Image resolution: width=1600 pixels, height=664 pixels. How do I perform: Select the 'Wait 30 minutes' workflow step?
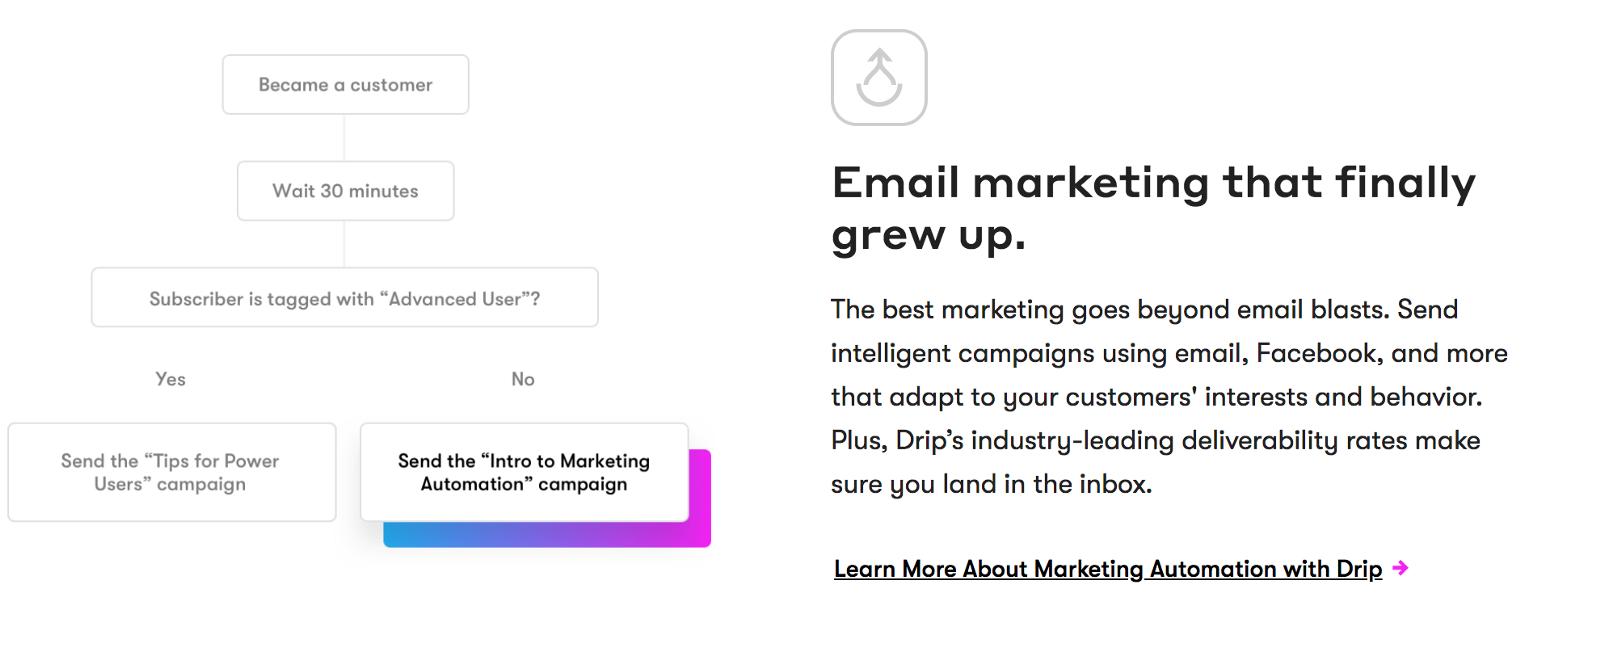[345, 191]
